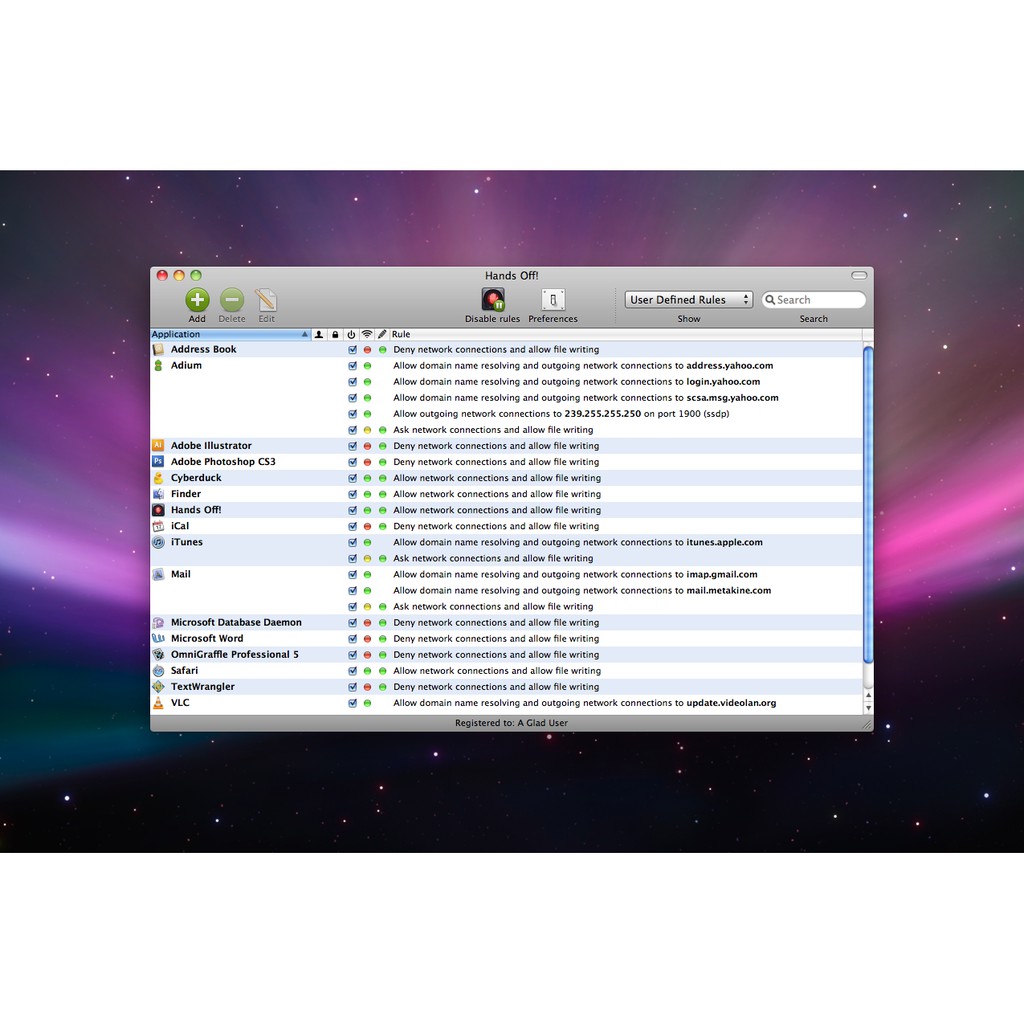Open Preferences from the toolbar

click(x=553, y=300)
